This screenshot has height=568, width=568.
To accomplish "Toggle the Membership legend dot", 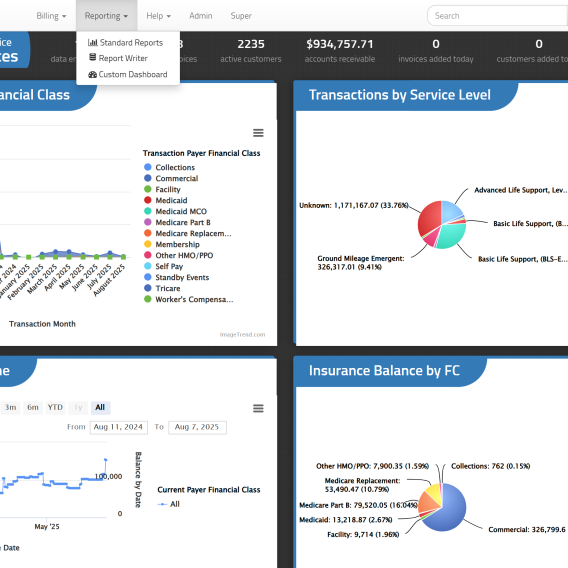I will [147, 244].
